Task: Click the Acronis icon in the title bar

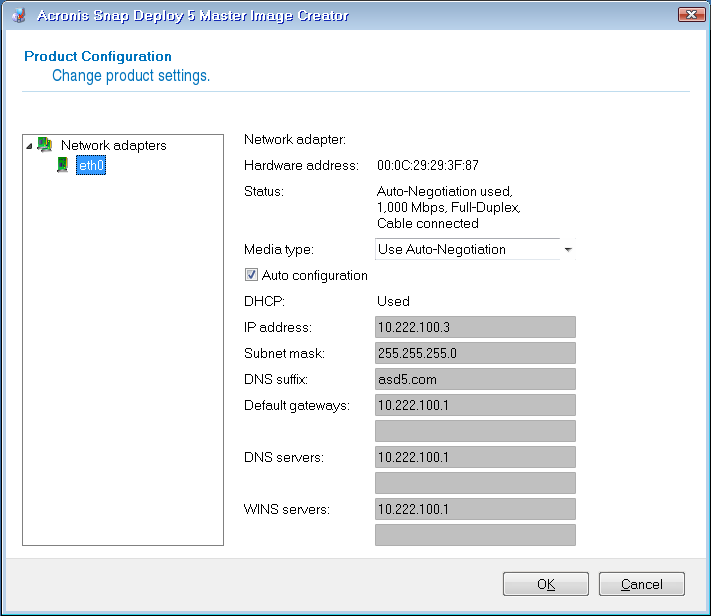Action: tap(18, 15)
